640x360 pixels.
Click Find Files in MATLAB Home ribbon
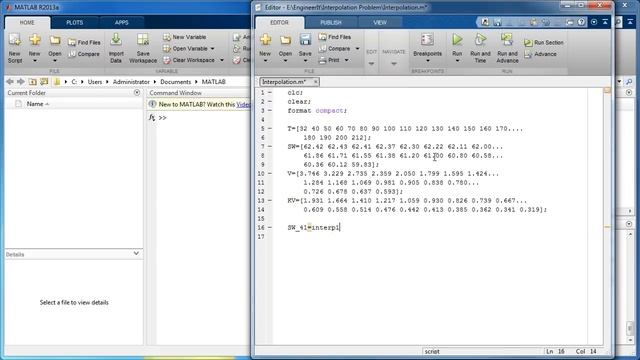84,42
